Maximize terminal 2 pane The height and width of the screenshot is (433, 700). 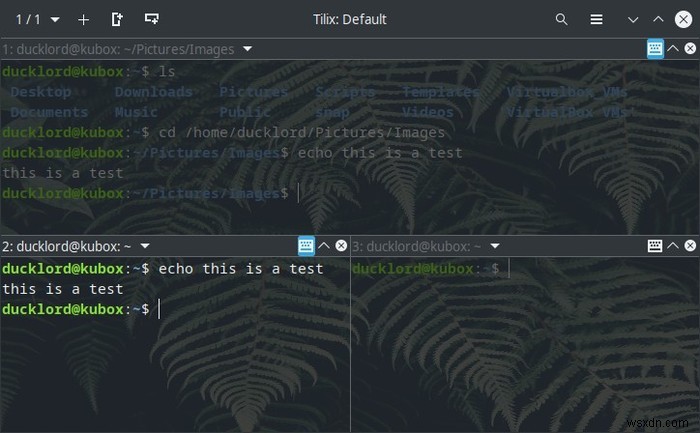coord(324,246)
